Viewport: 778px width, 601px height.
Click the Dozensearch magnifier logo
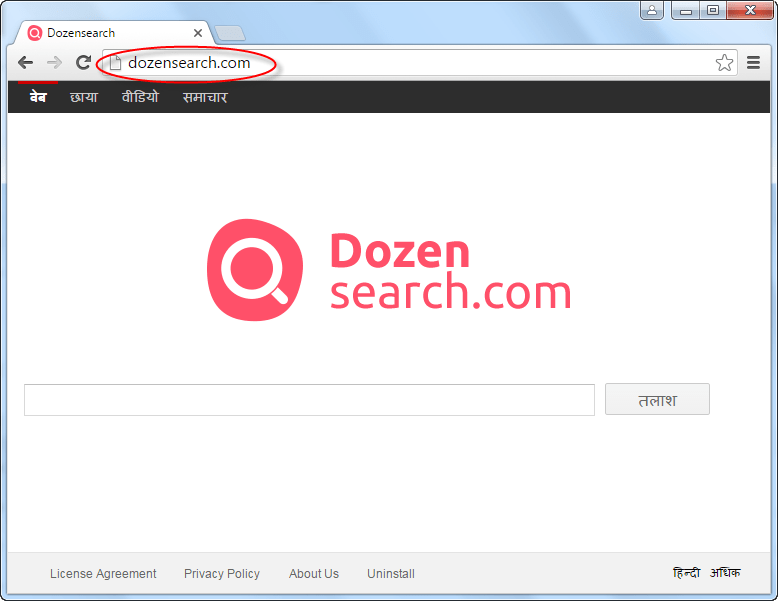(x=255, y=270)
